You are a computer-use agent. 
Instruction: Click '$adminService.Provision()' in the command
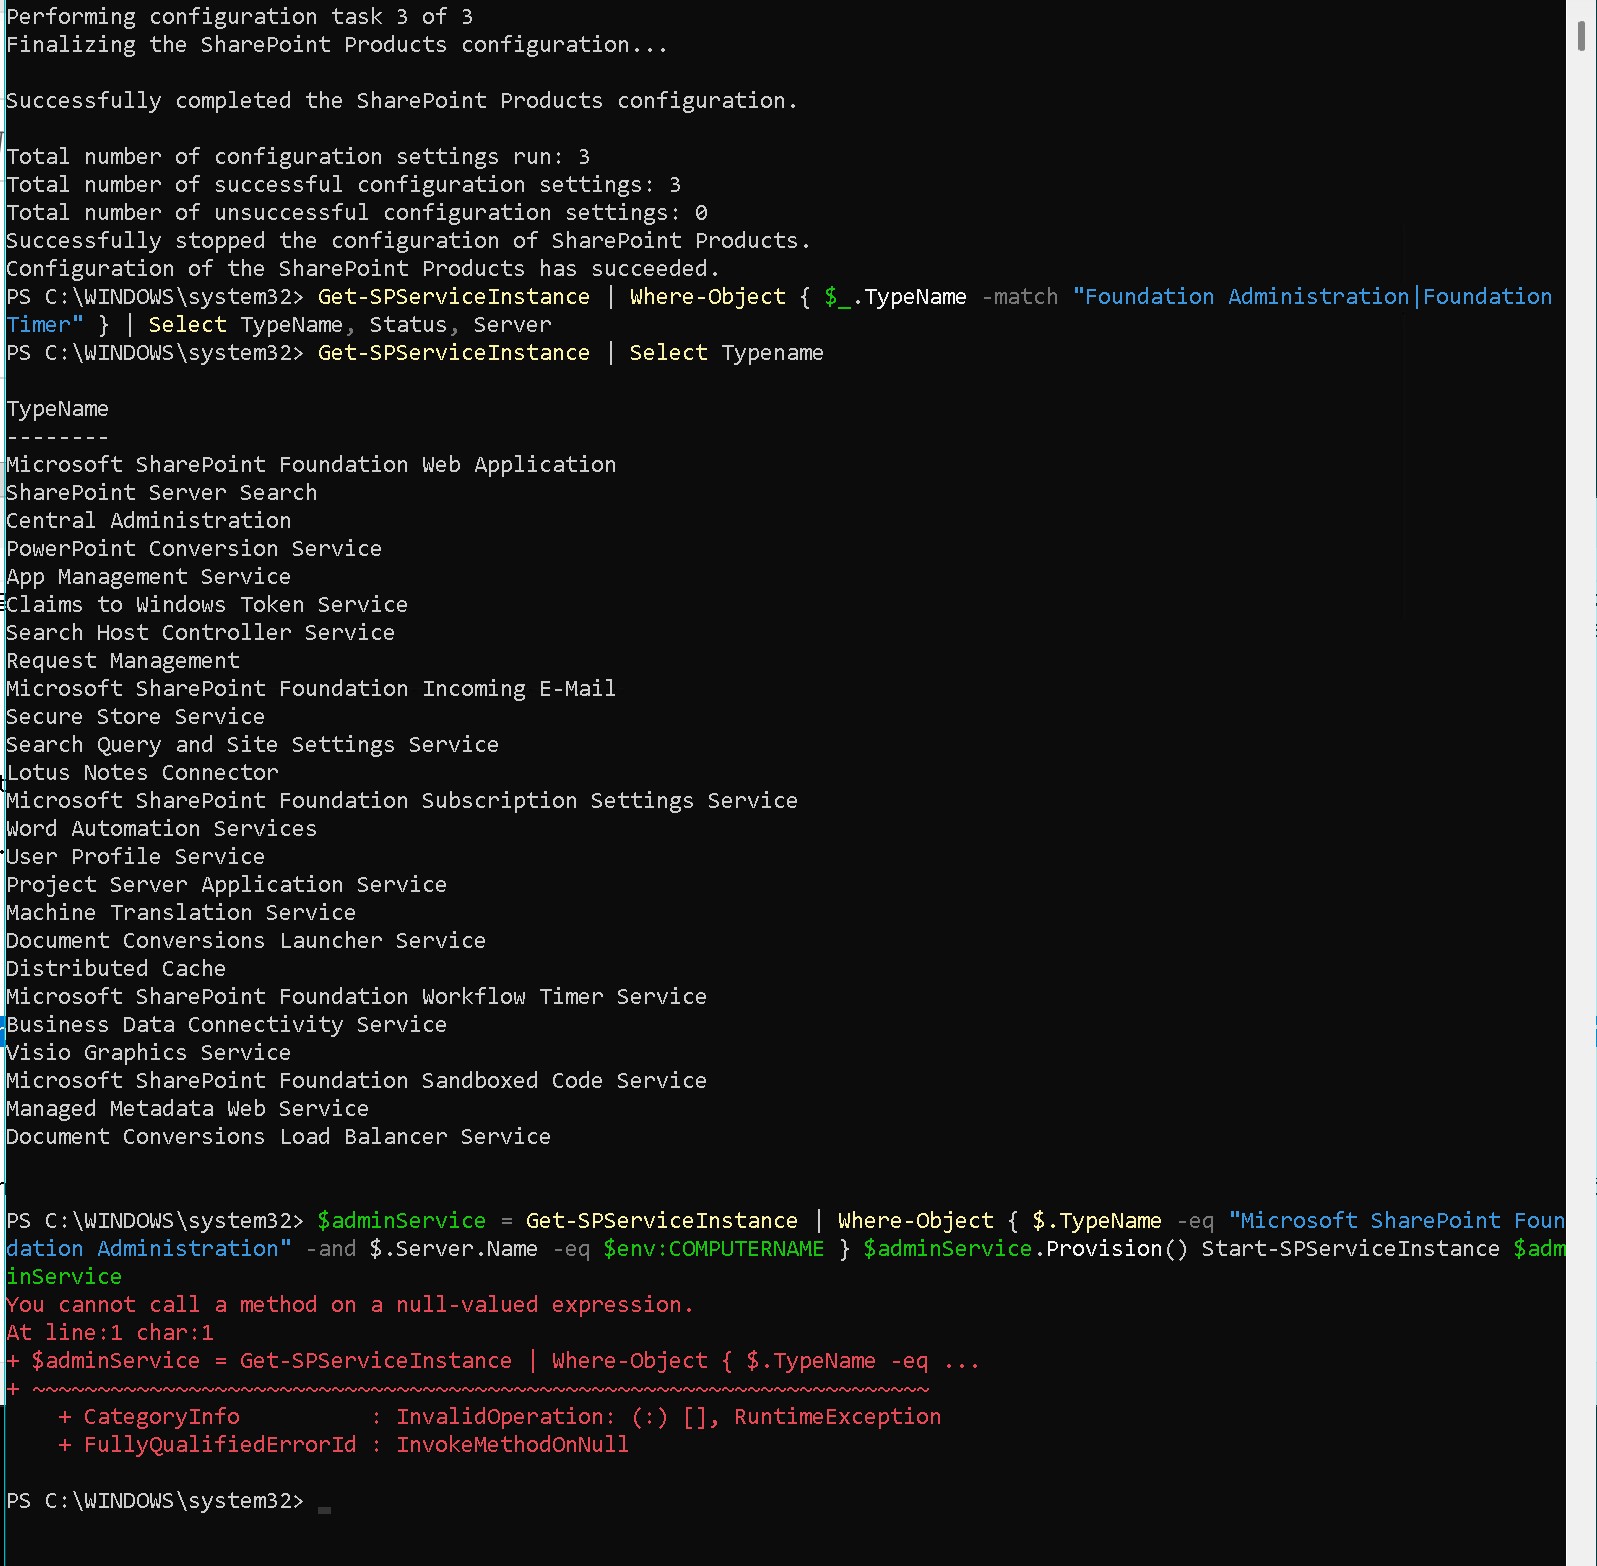[1025, 1249]
